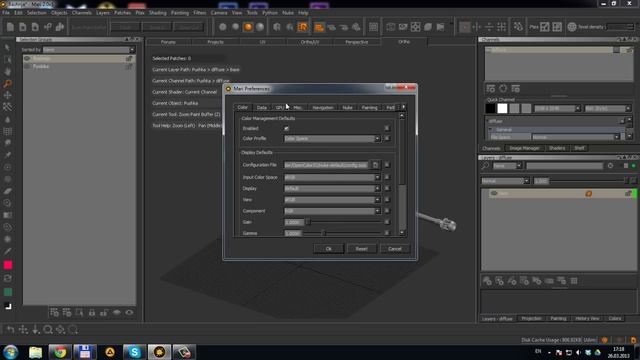The height and width of the screenshot is (360, 640).
Task: Open the Shading menu
Action: coord(158,13)
